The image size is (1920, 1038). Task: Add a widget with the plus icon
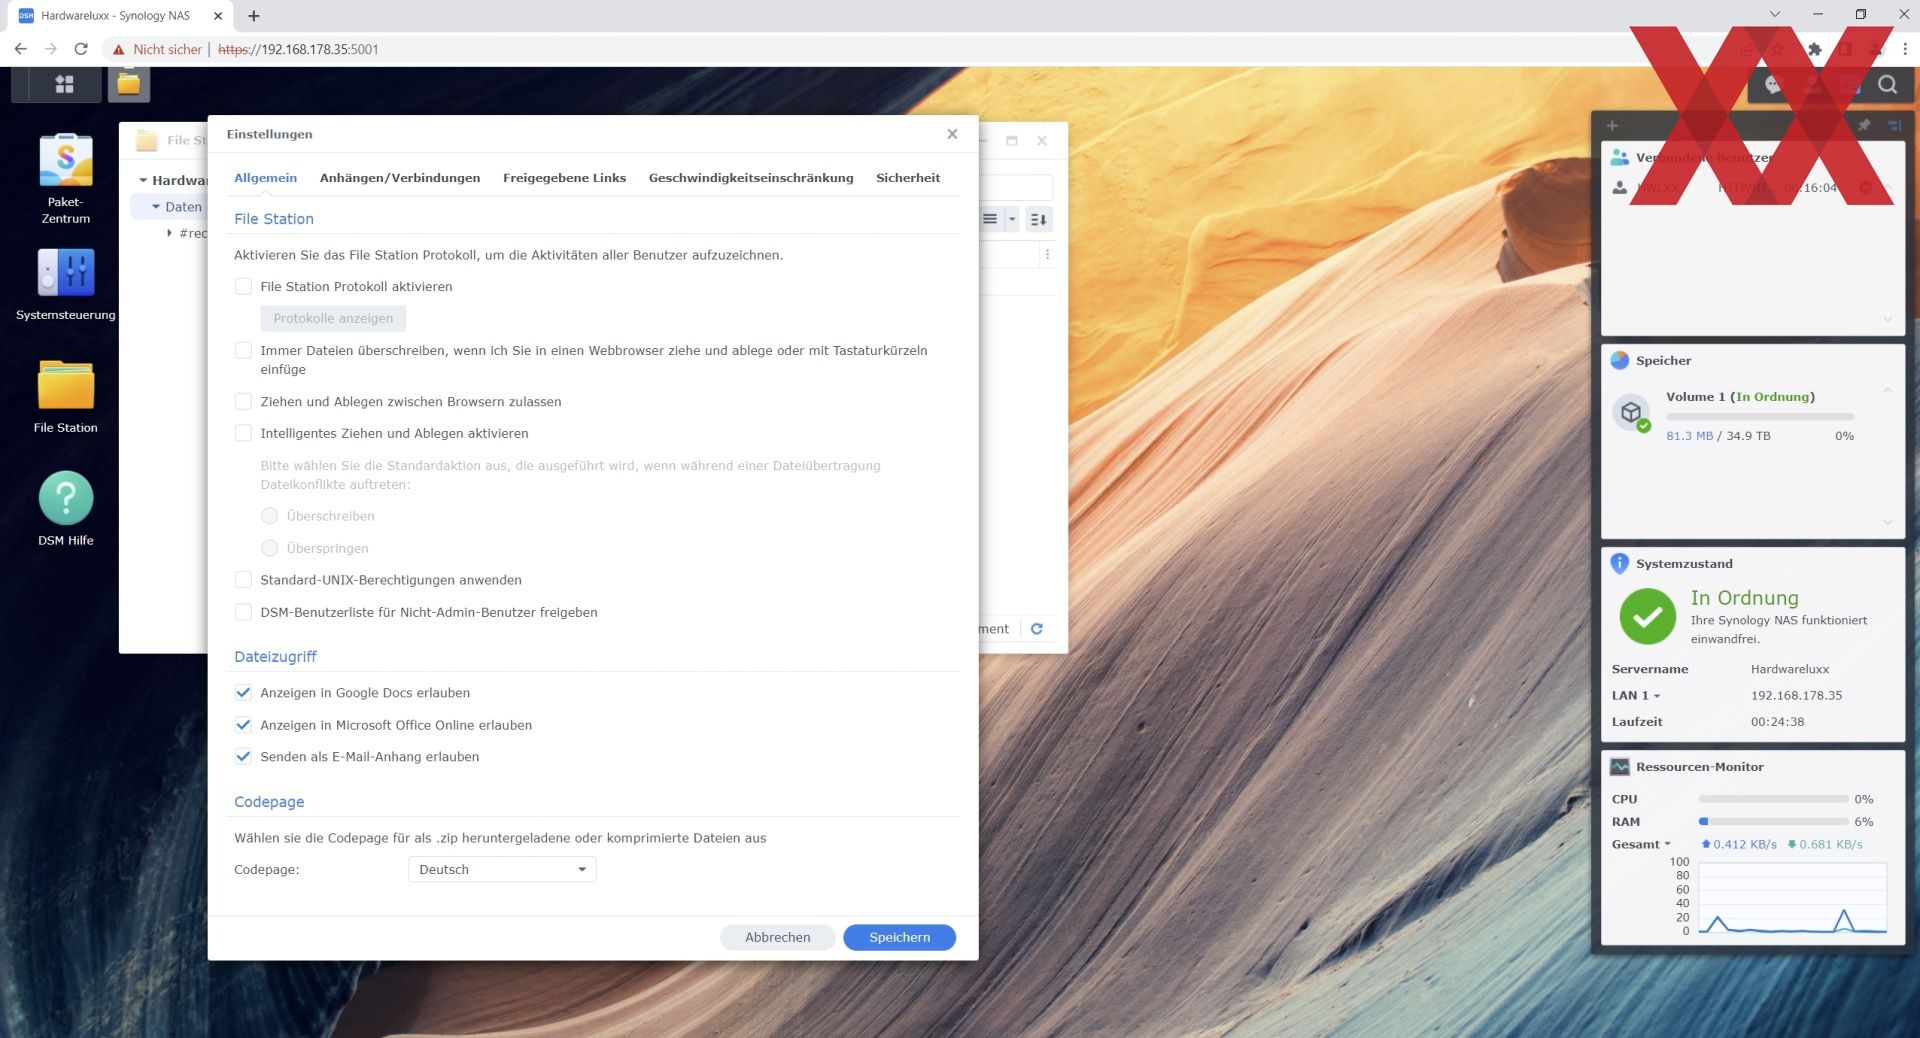point(1612,126)
